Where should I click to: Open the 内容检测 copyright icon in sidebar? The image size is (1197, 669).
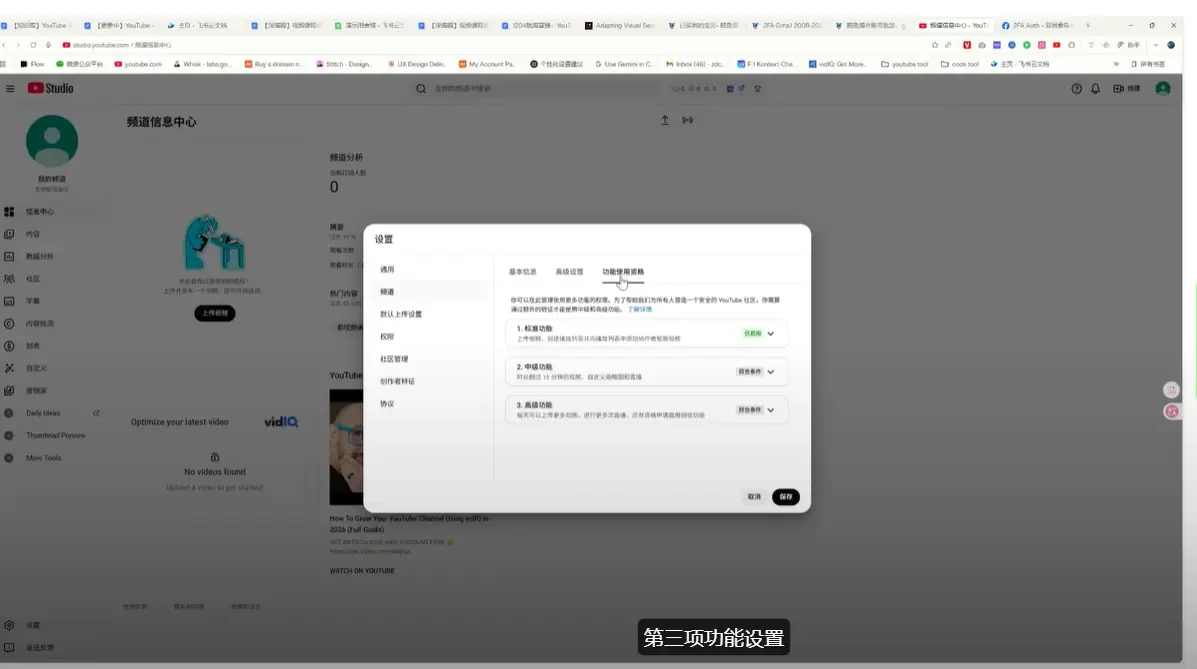click(9, 324)
